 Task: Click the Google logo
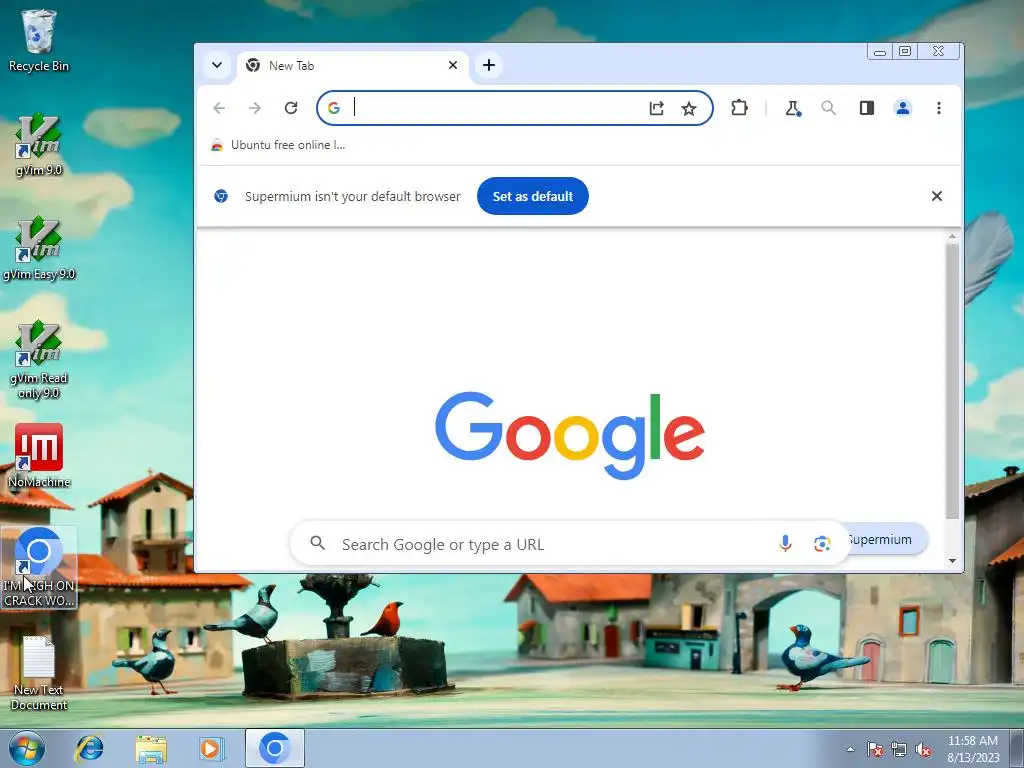click(569, 436)
